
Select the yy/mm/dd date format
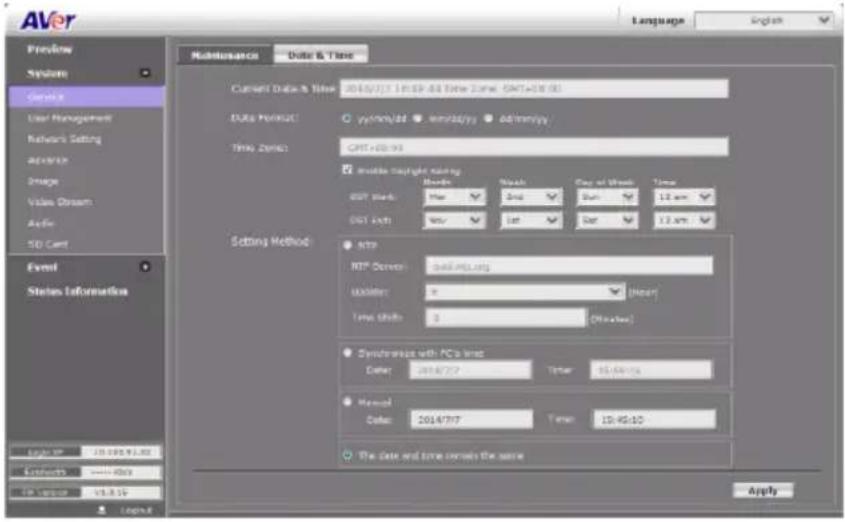[x=347, y=118]
